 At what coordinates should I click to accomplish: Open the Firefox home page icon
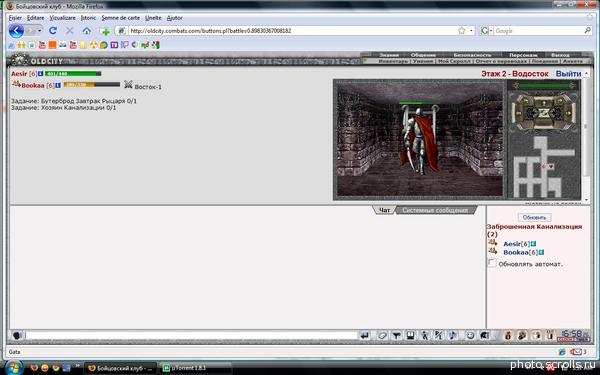pyautogui.click(x=87, y=31)
